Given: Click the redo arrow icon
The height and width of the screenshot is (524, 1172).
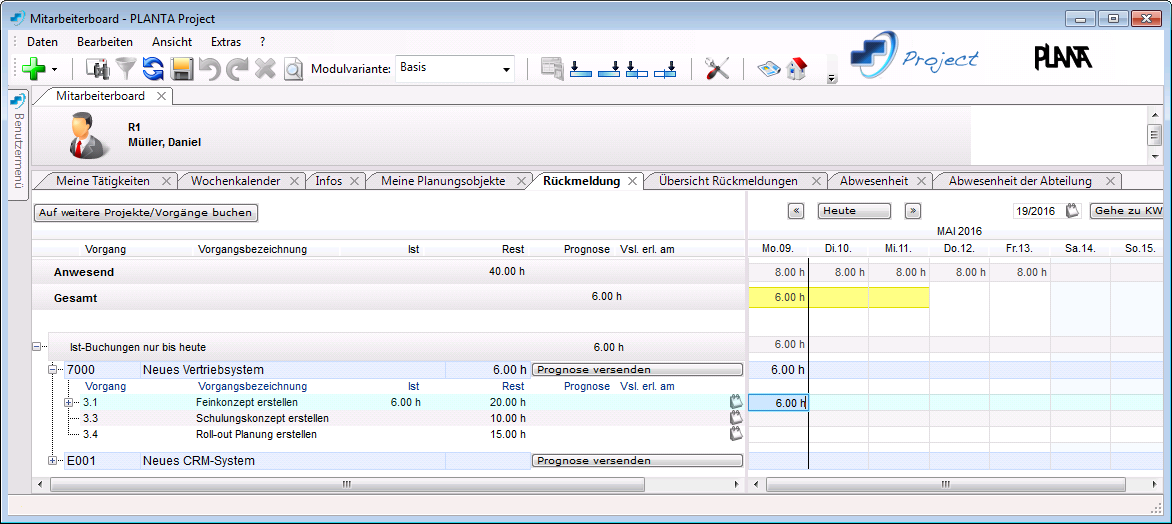Looking at the screenshot, I should (237, 69).
